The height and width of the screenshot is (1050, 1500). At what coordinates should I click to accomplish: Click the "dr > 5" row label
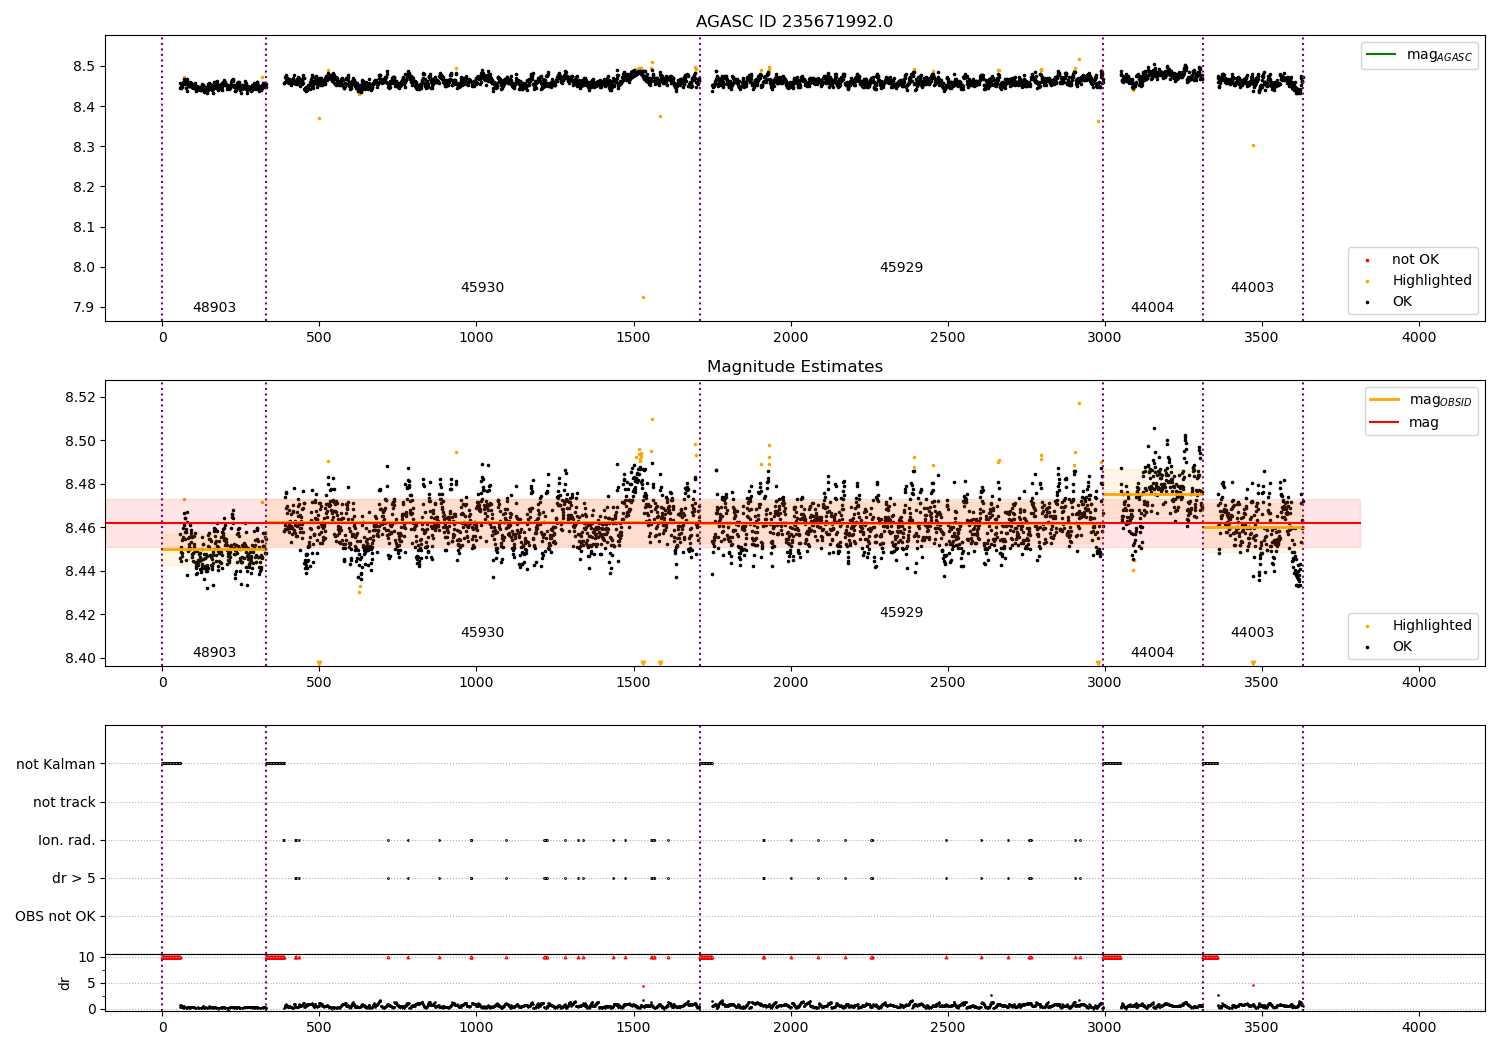tap(74, 879)
